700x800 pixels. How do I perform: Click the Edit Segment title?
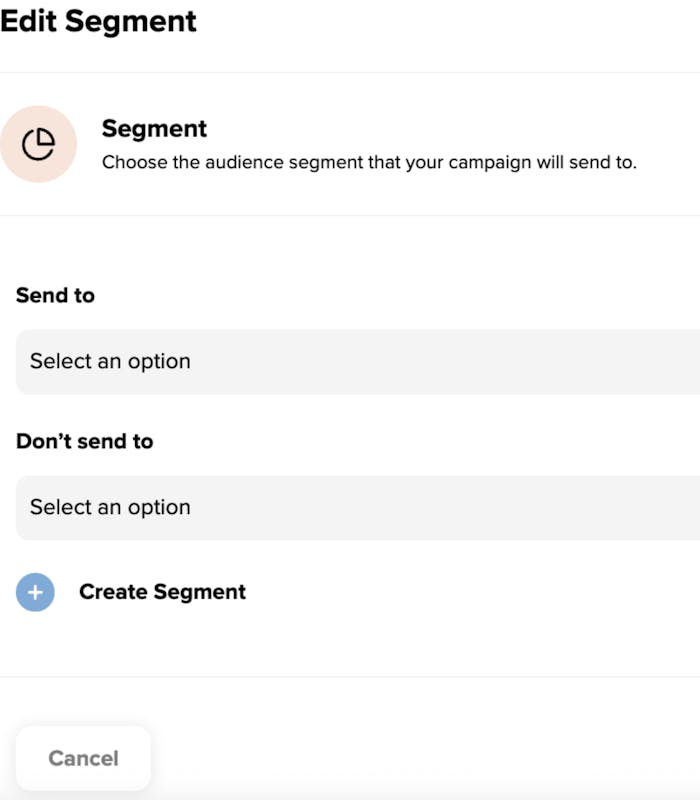(98, 21)
